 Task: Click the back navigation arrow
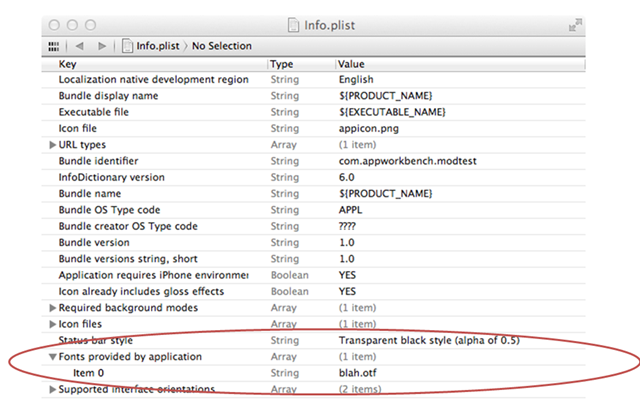pos(81,46)
